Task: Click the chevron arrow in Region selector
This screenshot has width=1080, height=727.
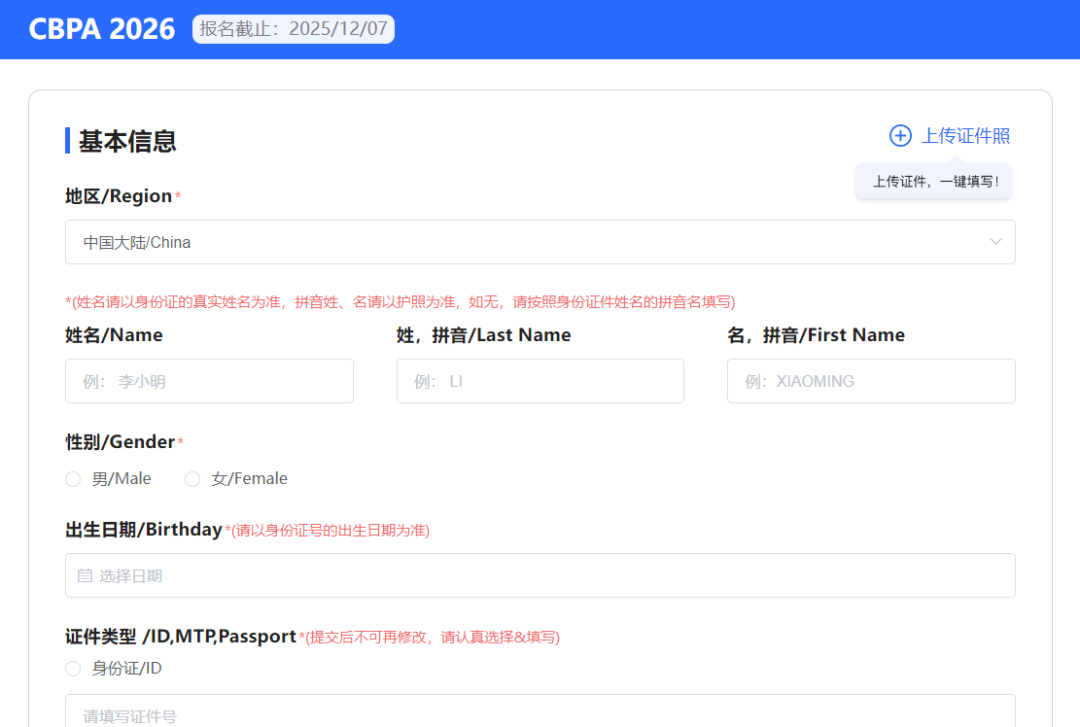Action: click(x=995, y=242)
